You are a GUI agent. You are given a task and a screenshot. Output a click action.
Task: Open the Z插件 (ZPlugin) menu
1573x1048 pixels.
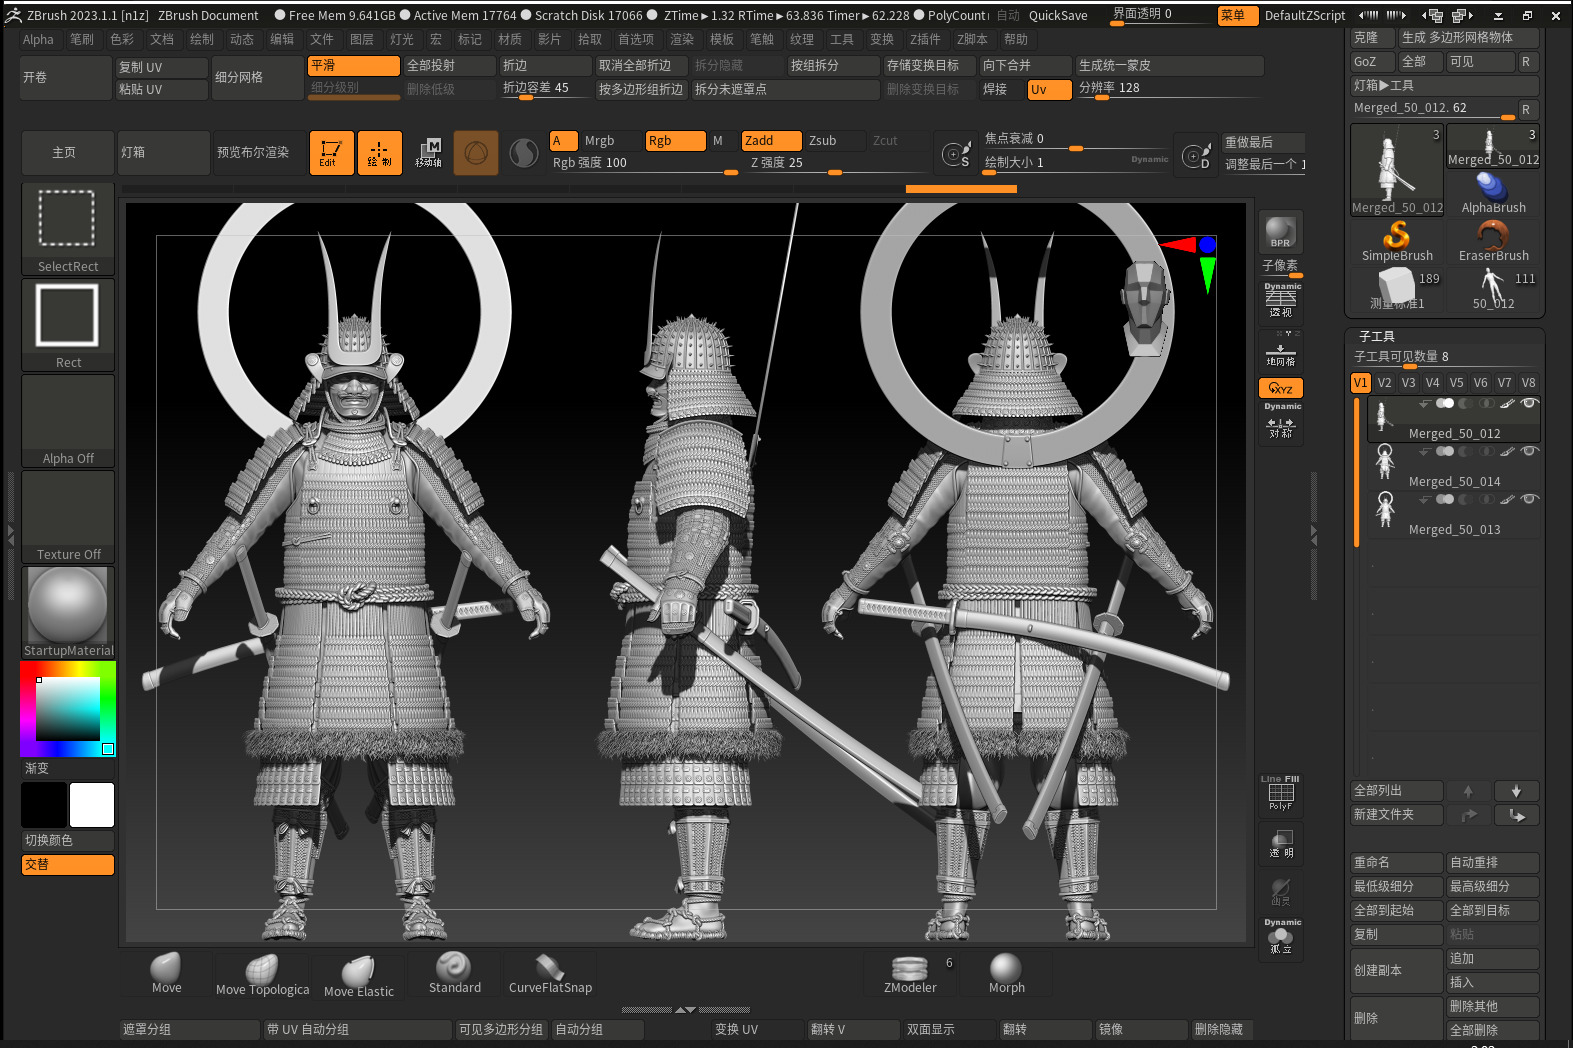point(925,40)
